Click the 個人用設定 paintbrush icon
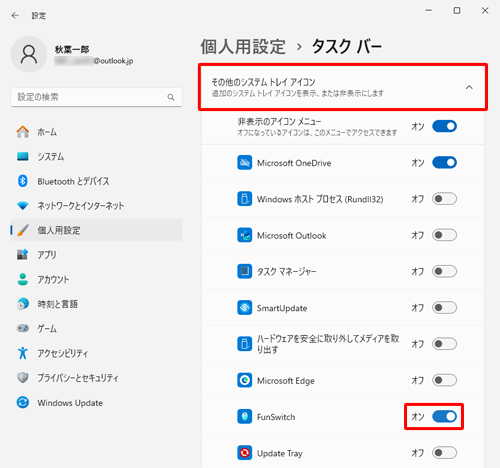 coord(23,230)
